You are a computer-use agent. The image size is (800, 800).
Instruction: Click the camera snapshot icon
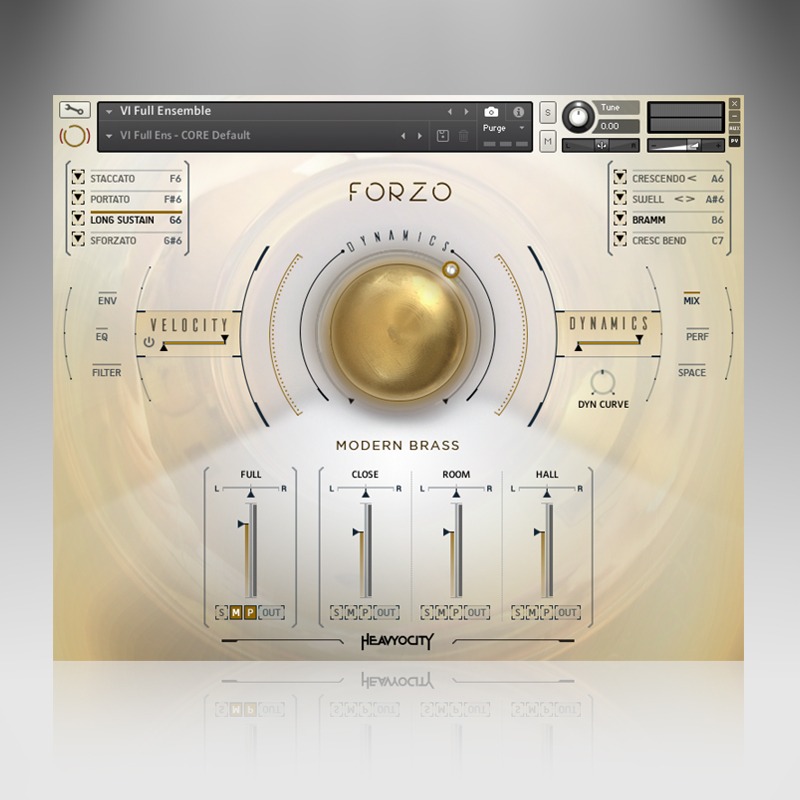[491, 112]
